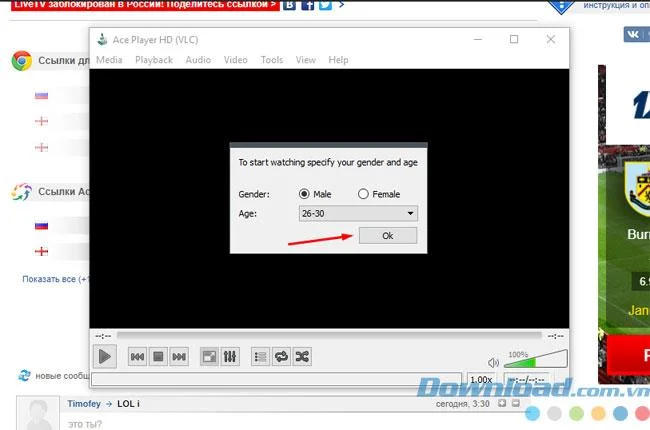The image size is (650, 430).
Task: Toggle shuffle random icon
Action: pyautogui.click(x=302, y=357)
